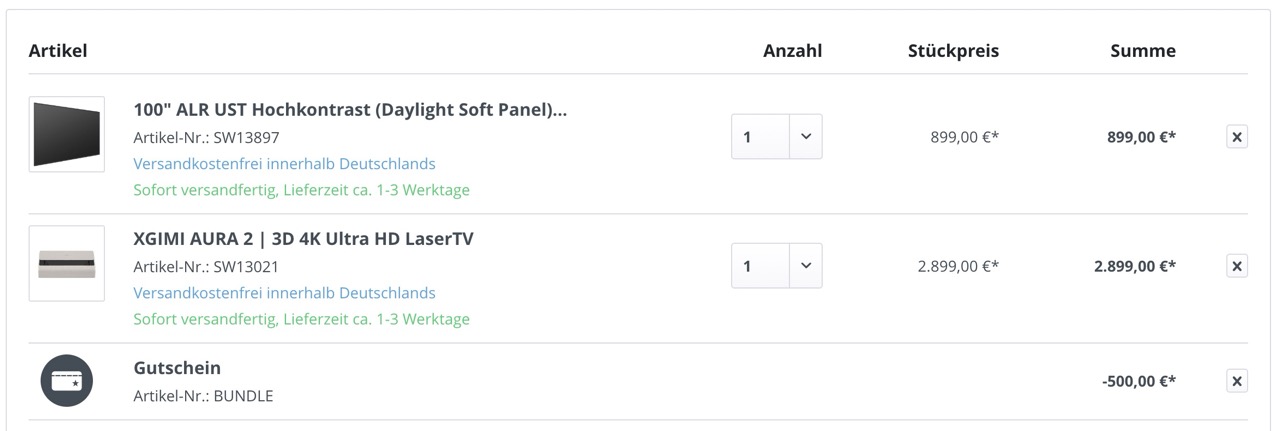Open the ALR UST screen product thumbnail
The image size is (1280, 431).
tap(67, 135)
